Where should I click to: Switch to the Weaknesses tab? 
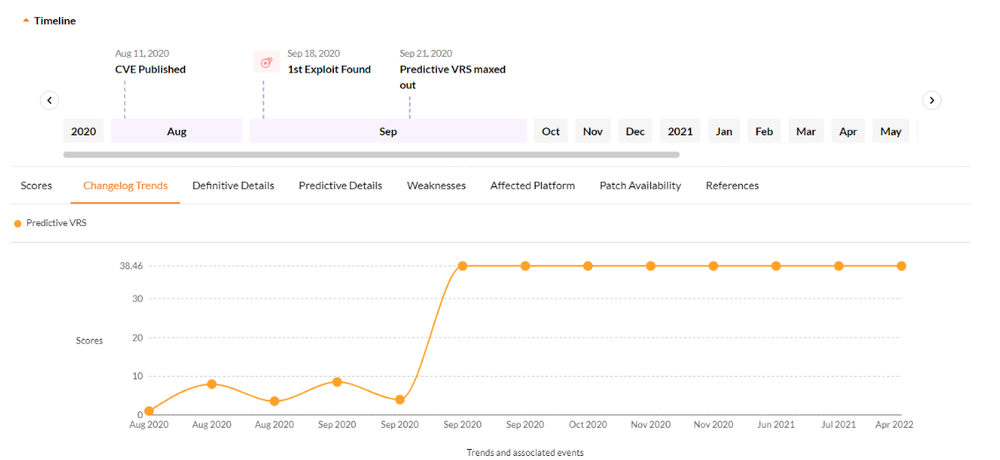437,186
